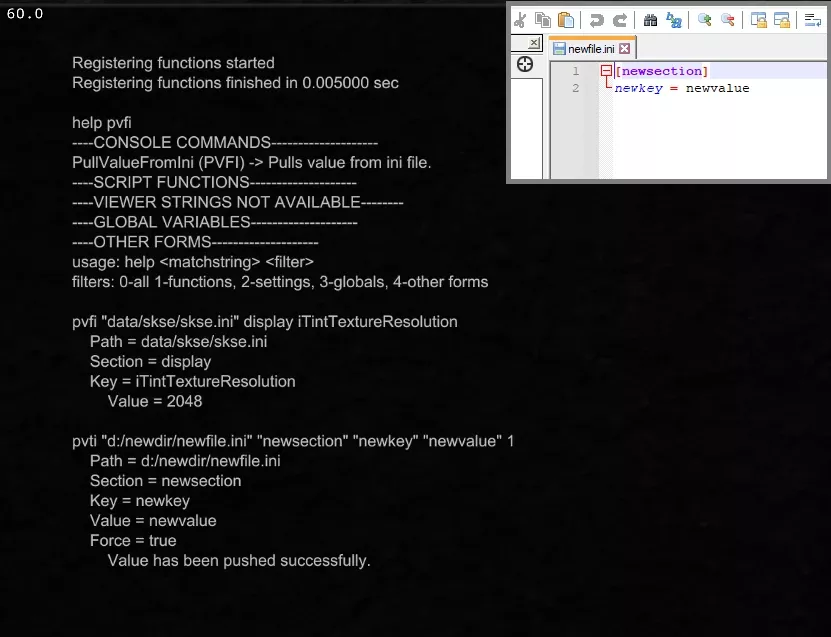
Task: Click the '60.0' FPS counter
Action: click(x=25, y=14)
